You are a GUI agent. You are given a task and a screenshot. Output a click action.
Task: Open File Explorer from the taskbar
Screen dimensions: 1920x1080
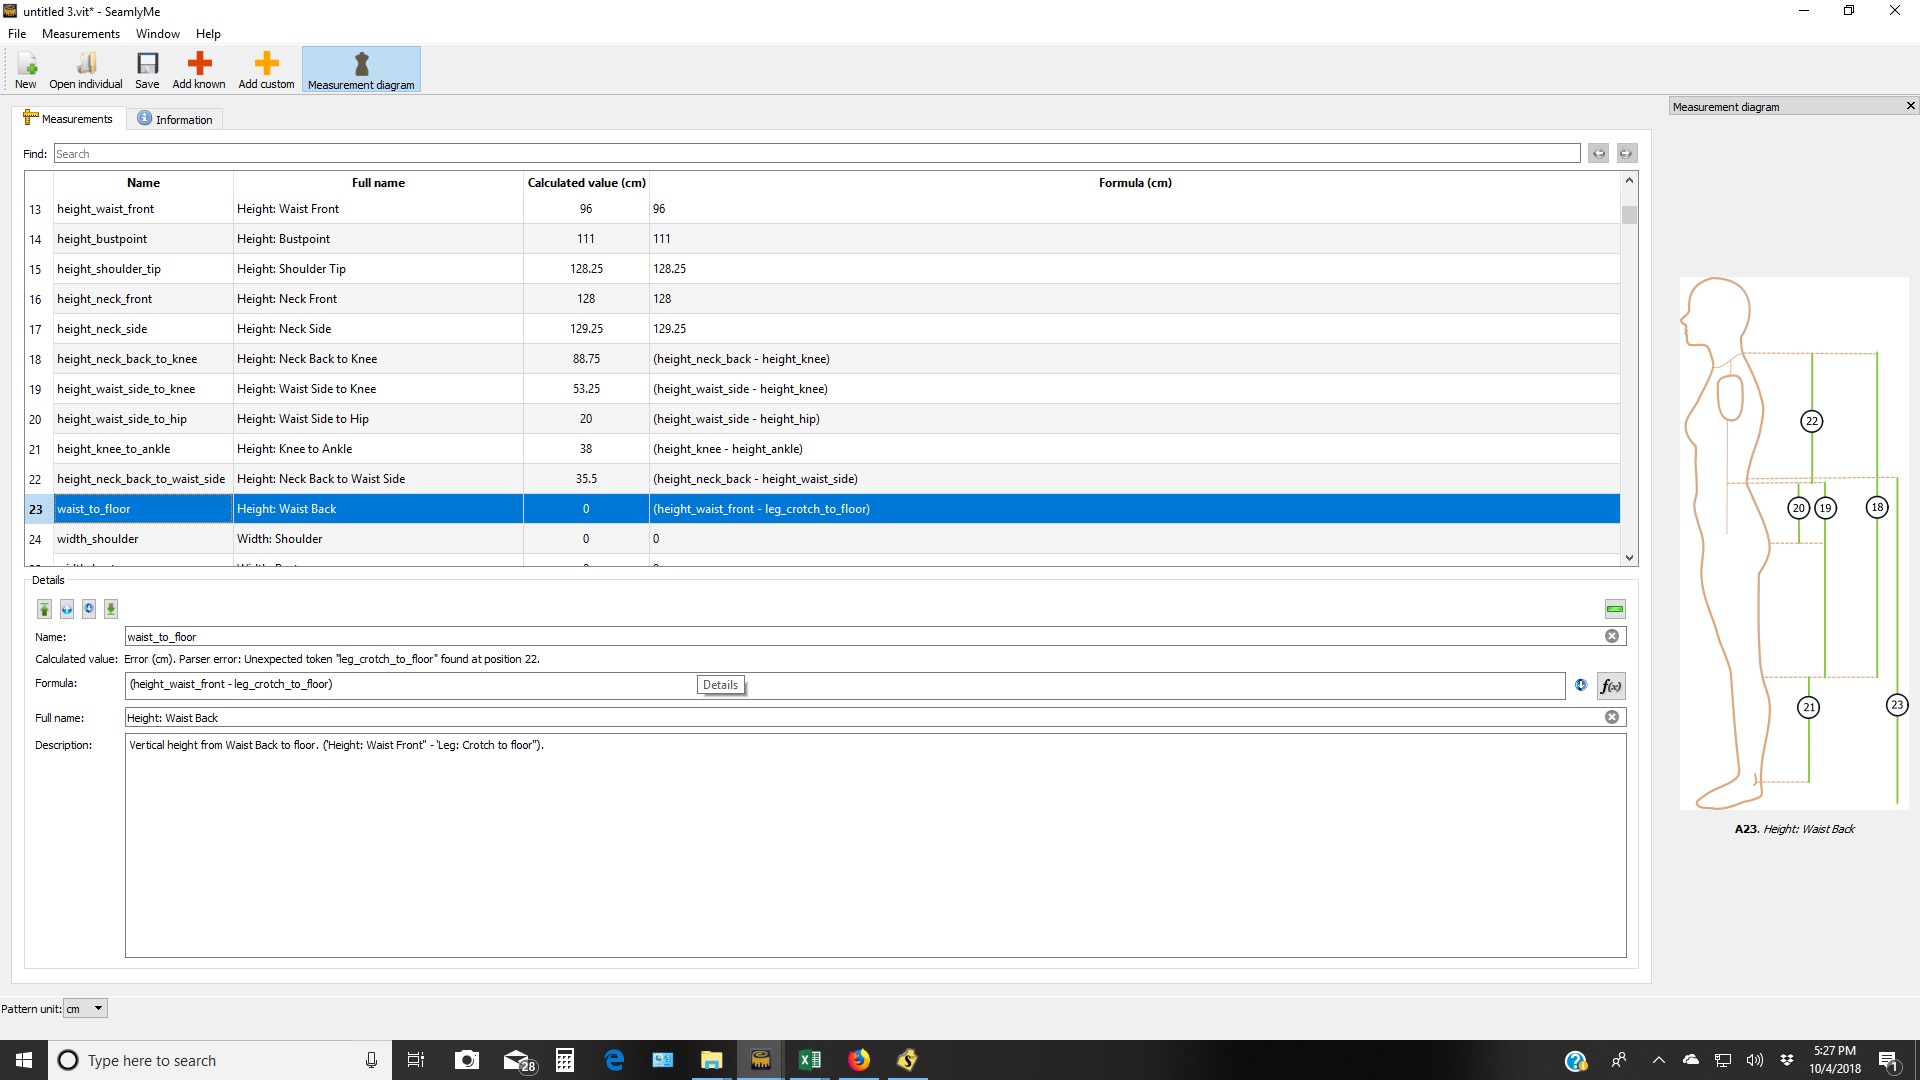(x=711, y=1060)
